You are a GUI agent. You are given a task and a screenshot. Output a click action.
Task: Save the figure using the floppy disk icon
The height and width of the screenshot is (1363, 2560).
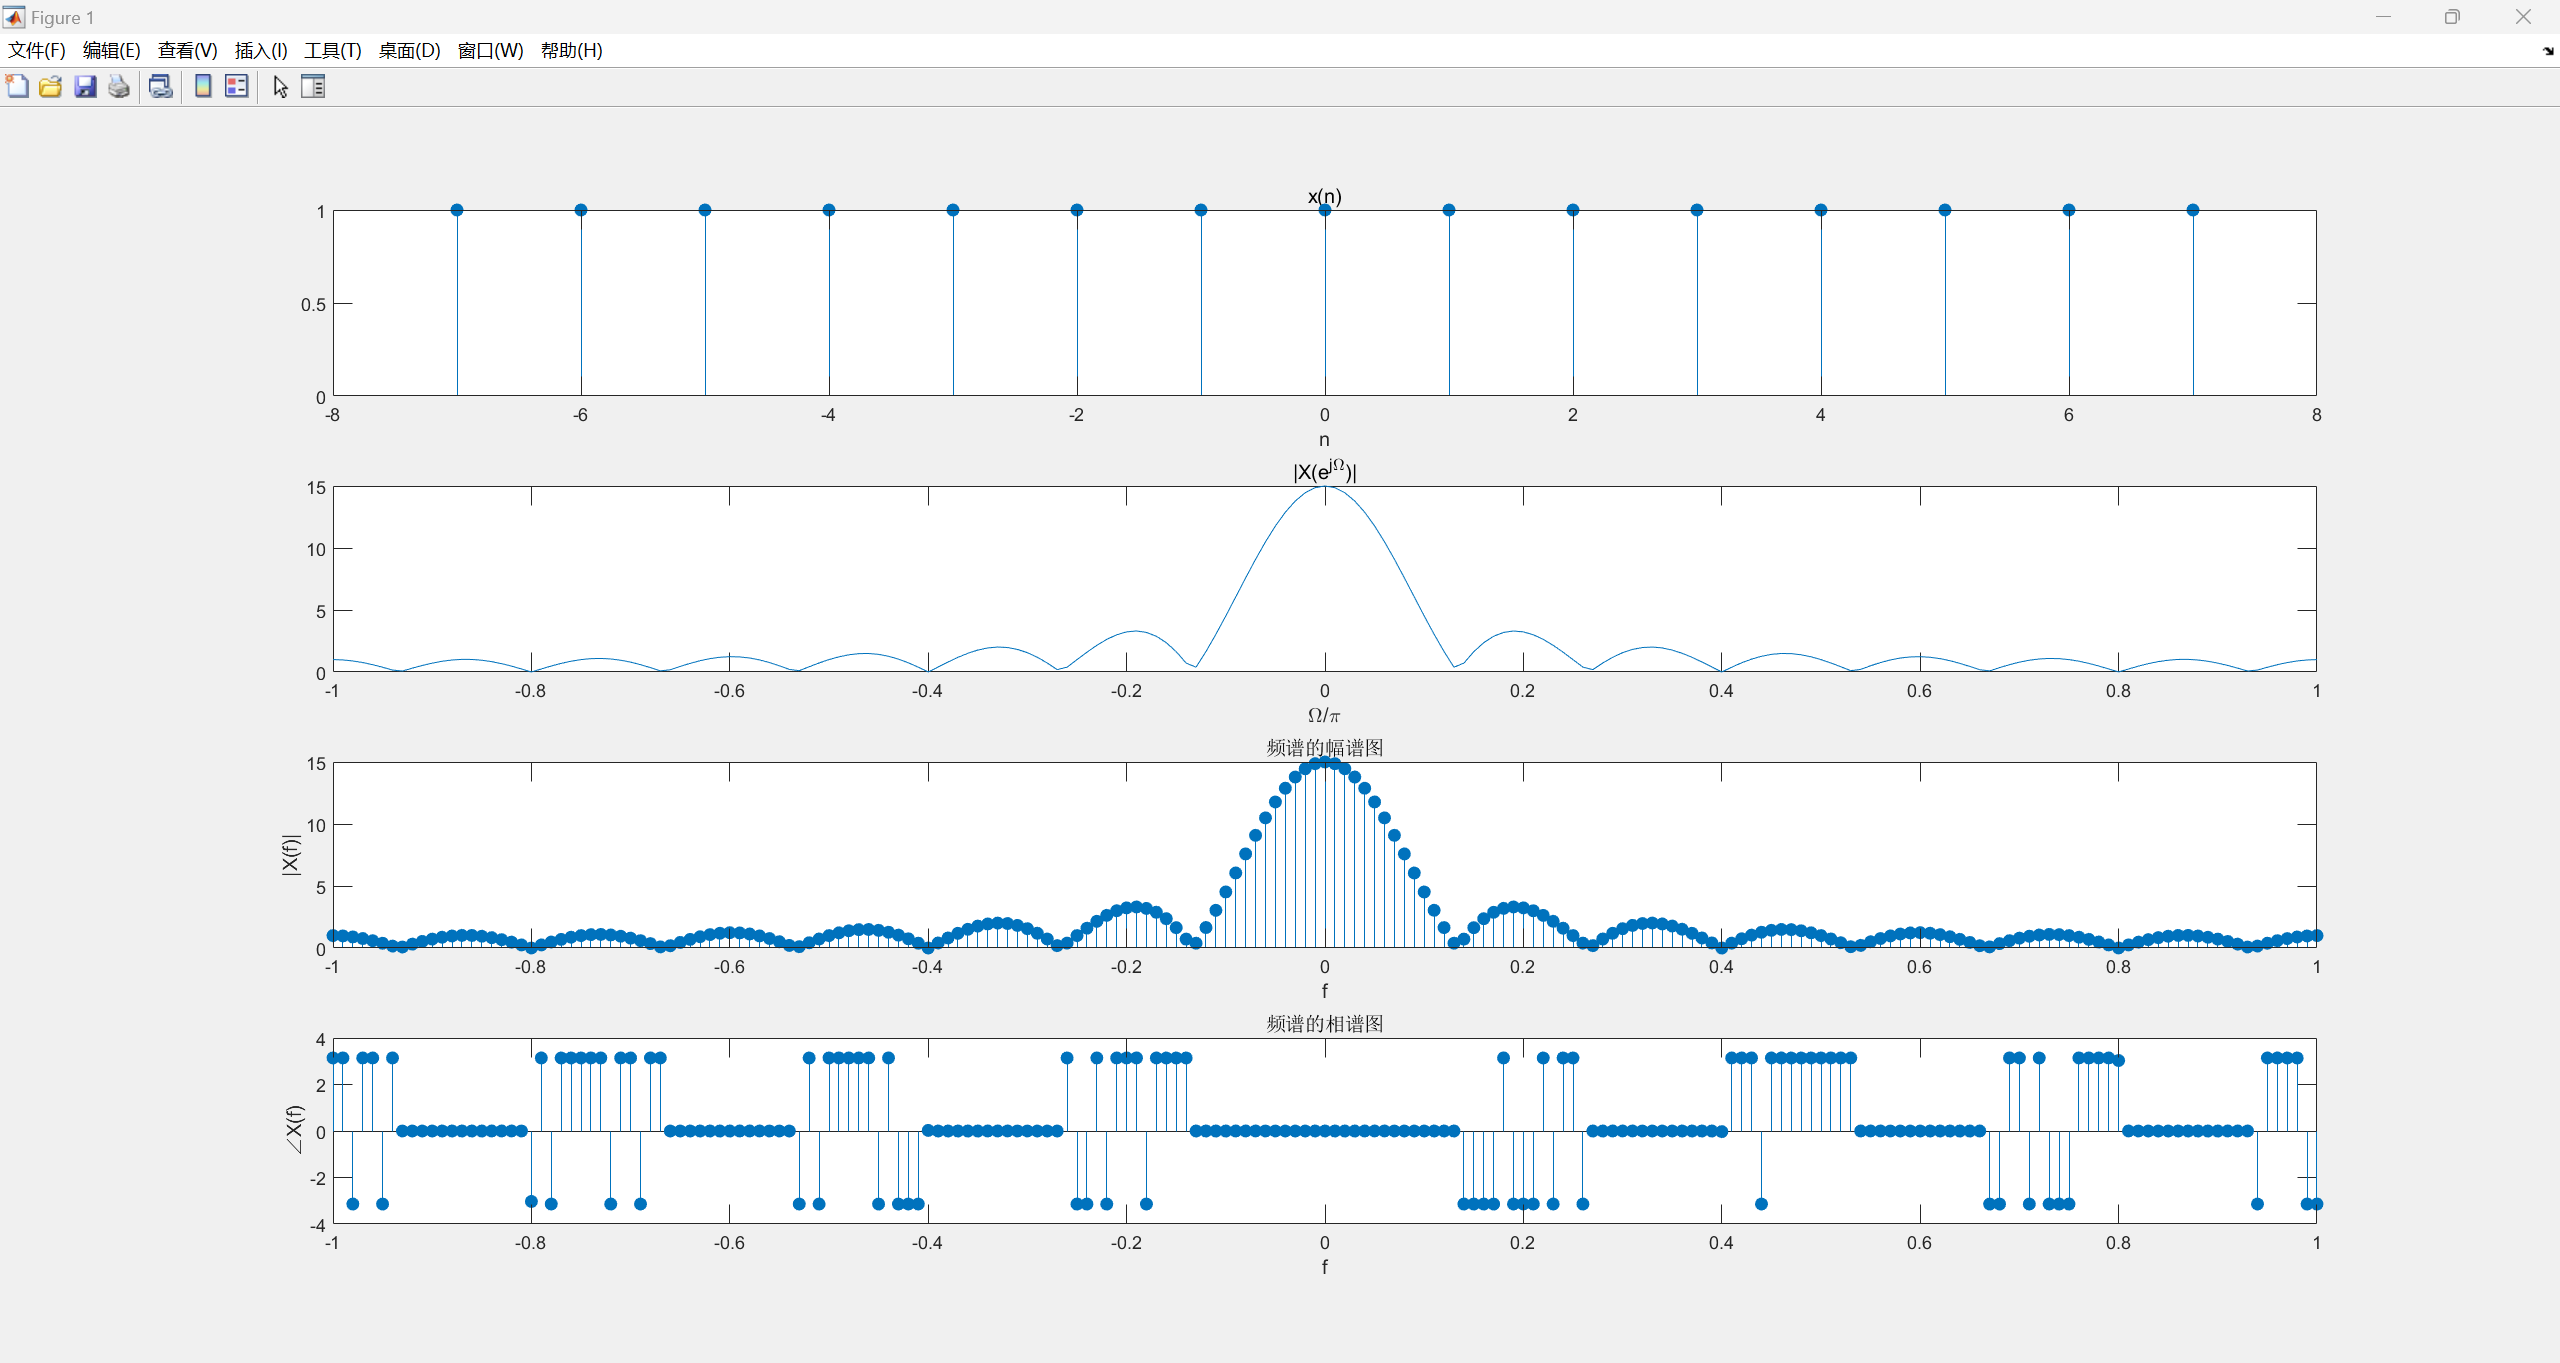[x=85, y=87]
